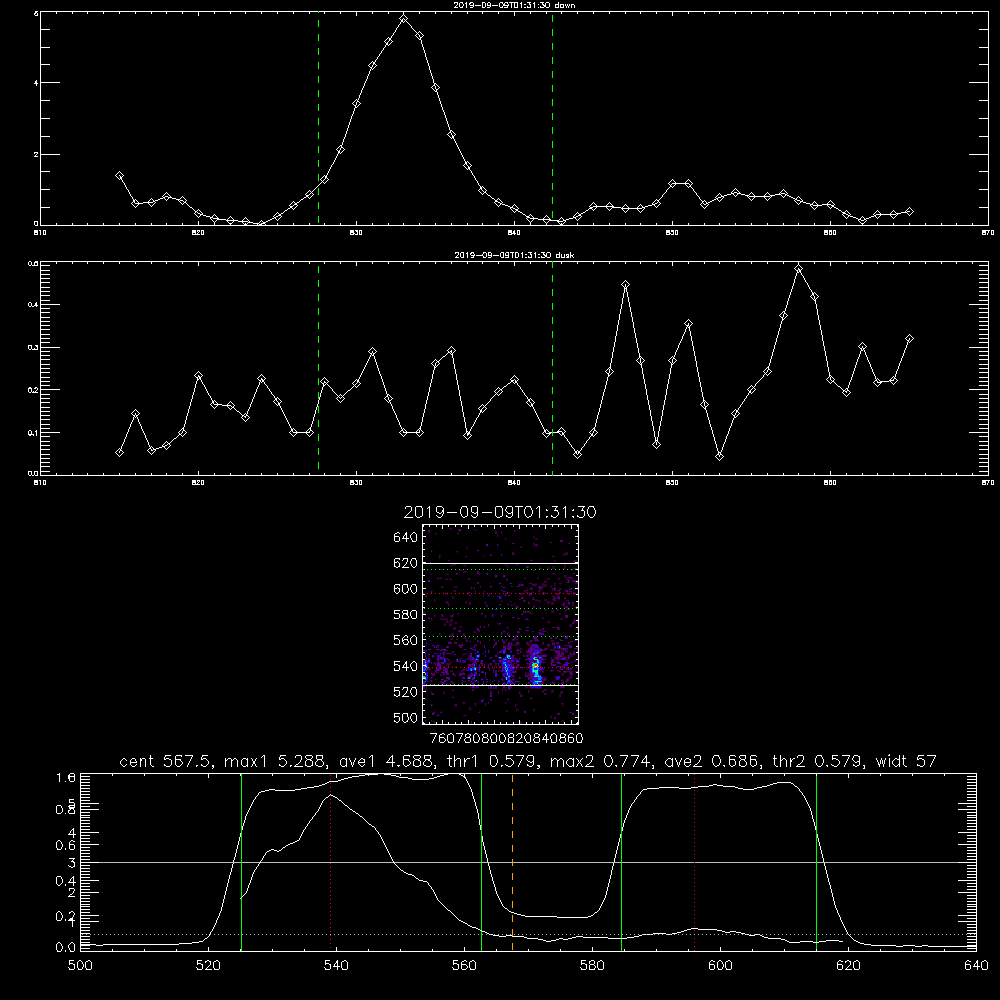Image resolution: width=1000 pixels, height=1000 pixels.
Task: Click the orange dashed center line in bottom plot
Action: coord(513,862)
